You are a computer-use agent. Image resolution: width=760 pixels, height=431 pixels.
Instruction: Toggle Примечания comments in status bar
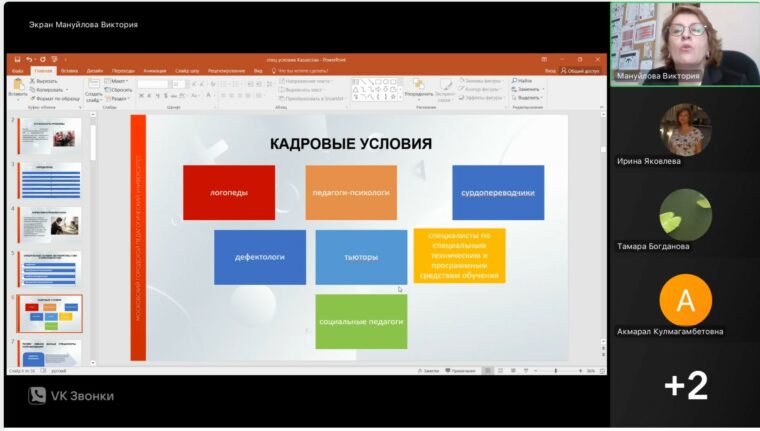(x=459, y=370)
